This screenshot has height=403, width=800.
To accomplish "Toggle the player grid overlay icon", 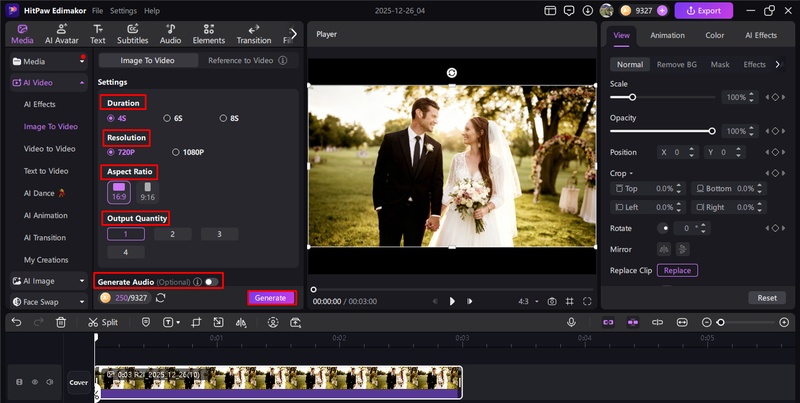I will pyautogui.click(x=570, y=301).
